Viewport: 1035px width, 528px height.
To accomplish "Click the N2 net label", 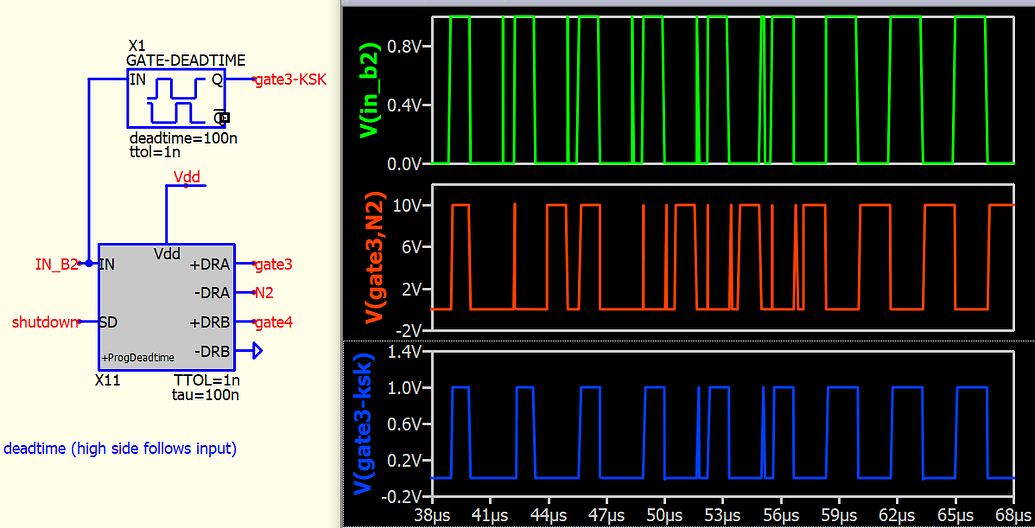I will tap(264, 293).
